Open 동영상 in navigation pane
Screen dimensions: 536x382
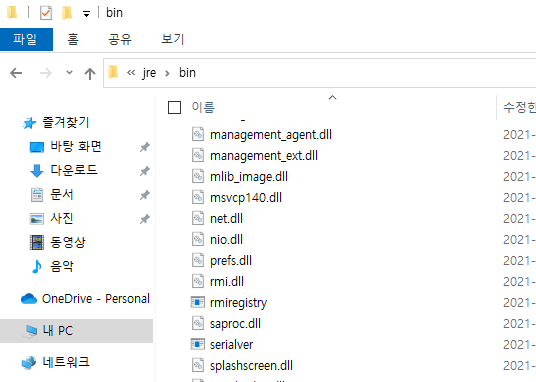coord(68,242)
